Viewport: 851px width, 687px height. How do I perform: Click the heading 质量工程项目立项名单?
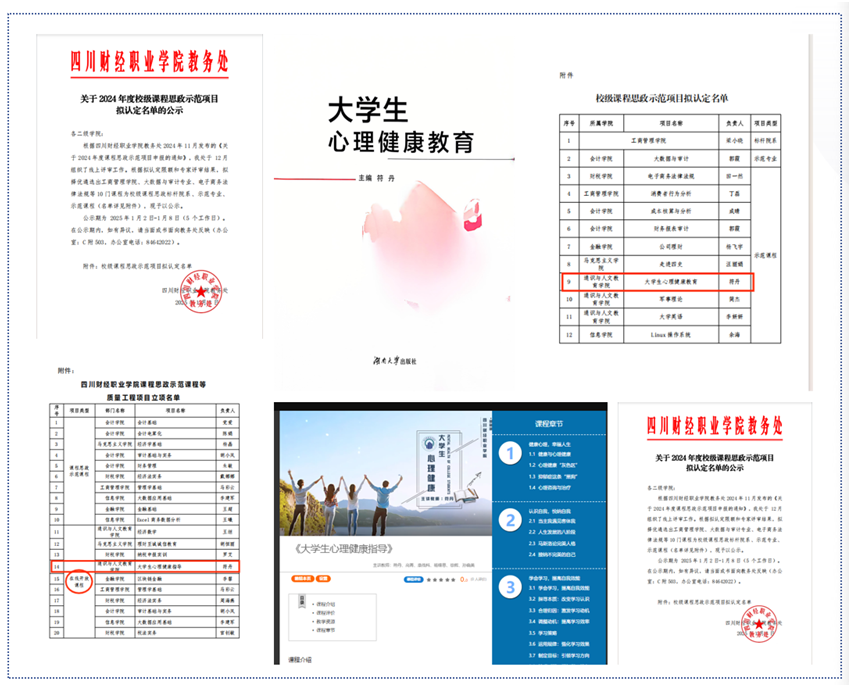click(143, 397)
